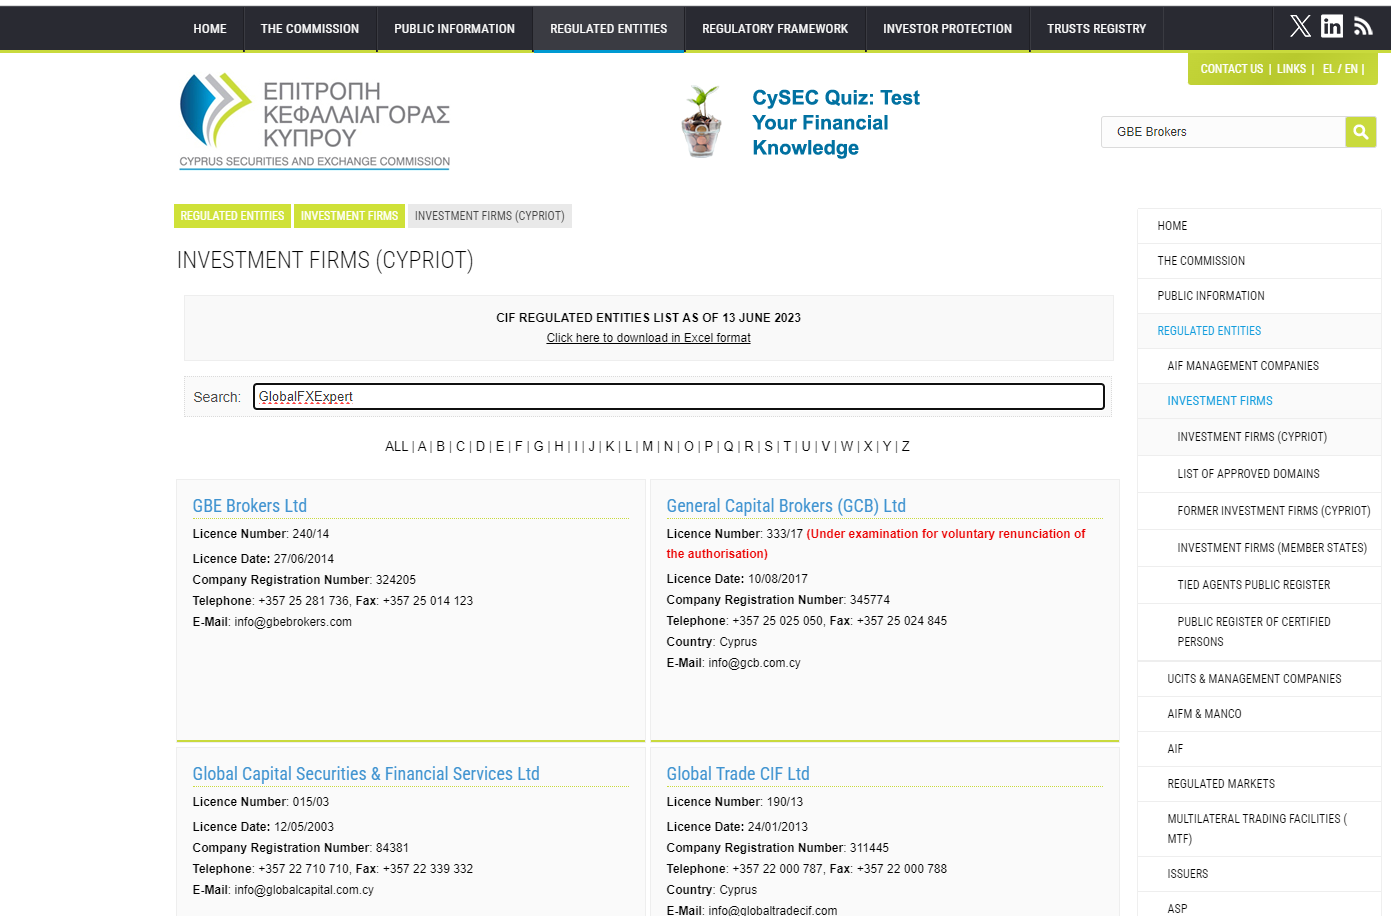Image resolution: width=1391 pixels, height=916 pixels.
Task: Focus the firm Search input field
Action: coord(679,397)
